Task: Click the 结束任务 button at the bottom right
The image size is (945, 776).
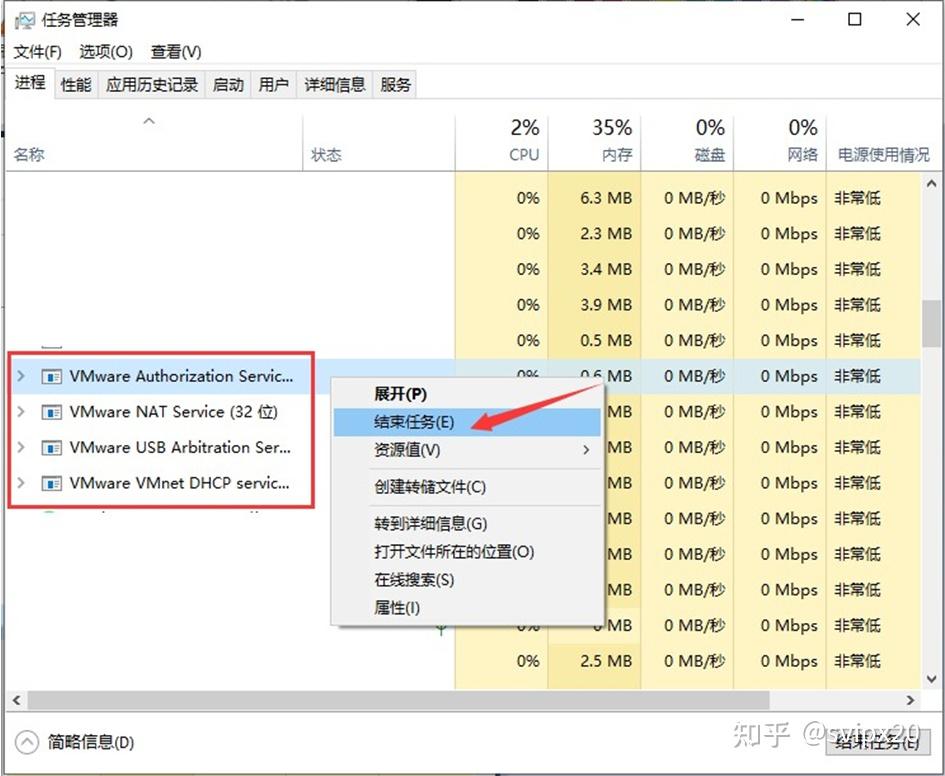Action: (876, 742)
